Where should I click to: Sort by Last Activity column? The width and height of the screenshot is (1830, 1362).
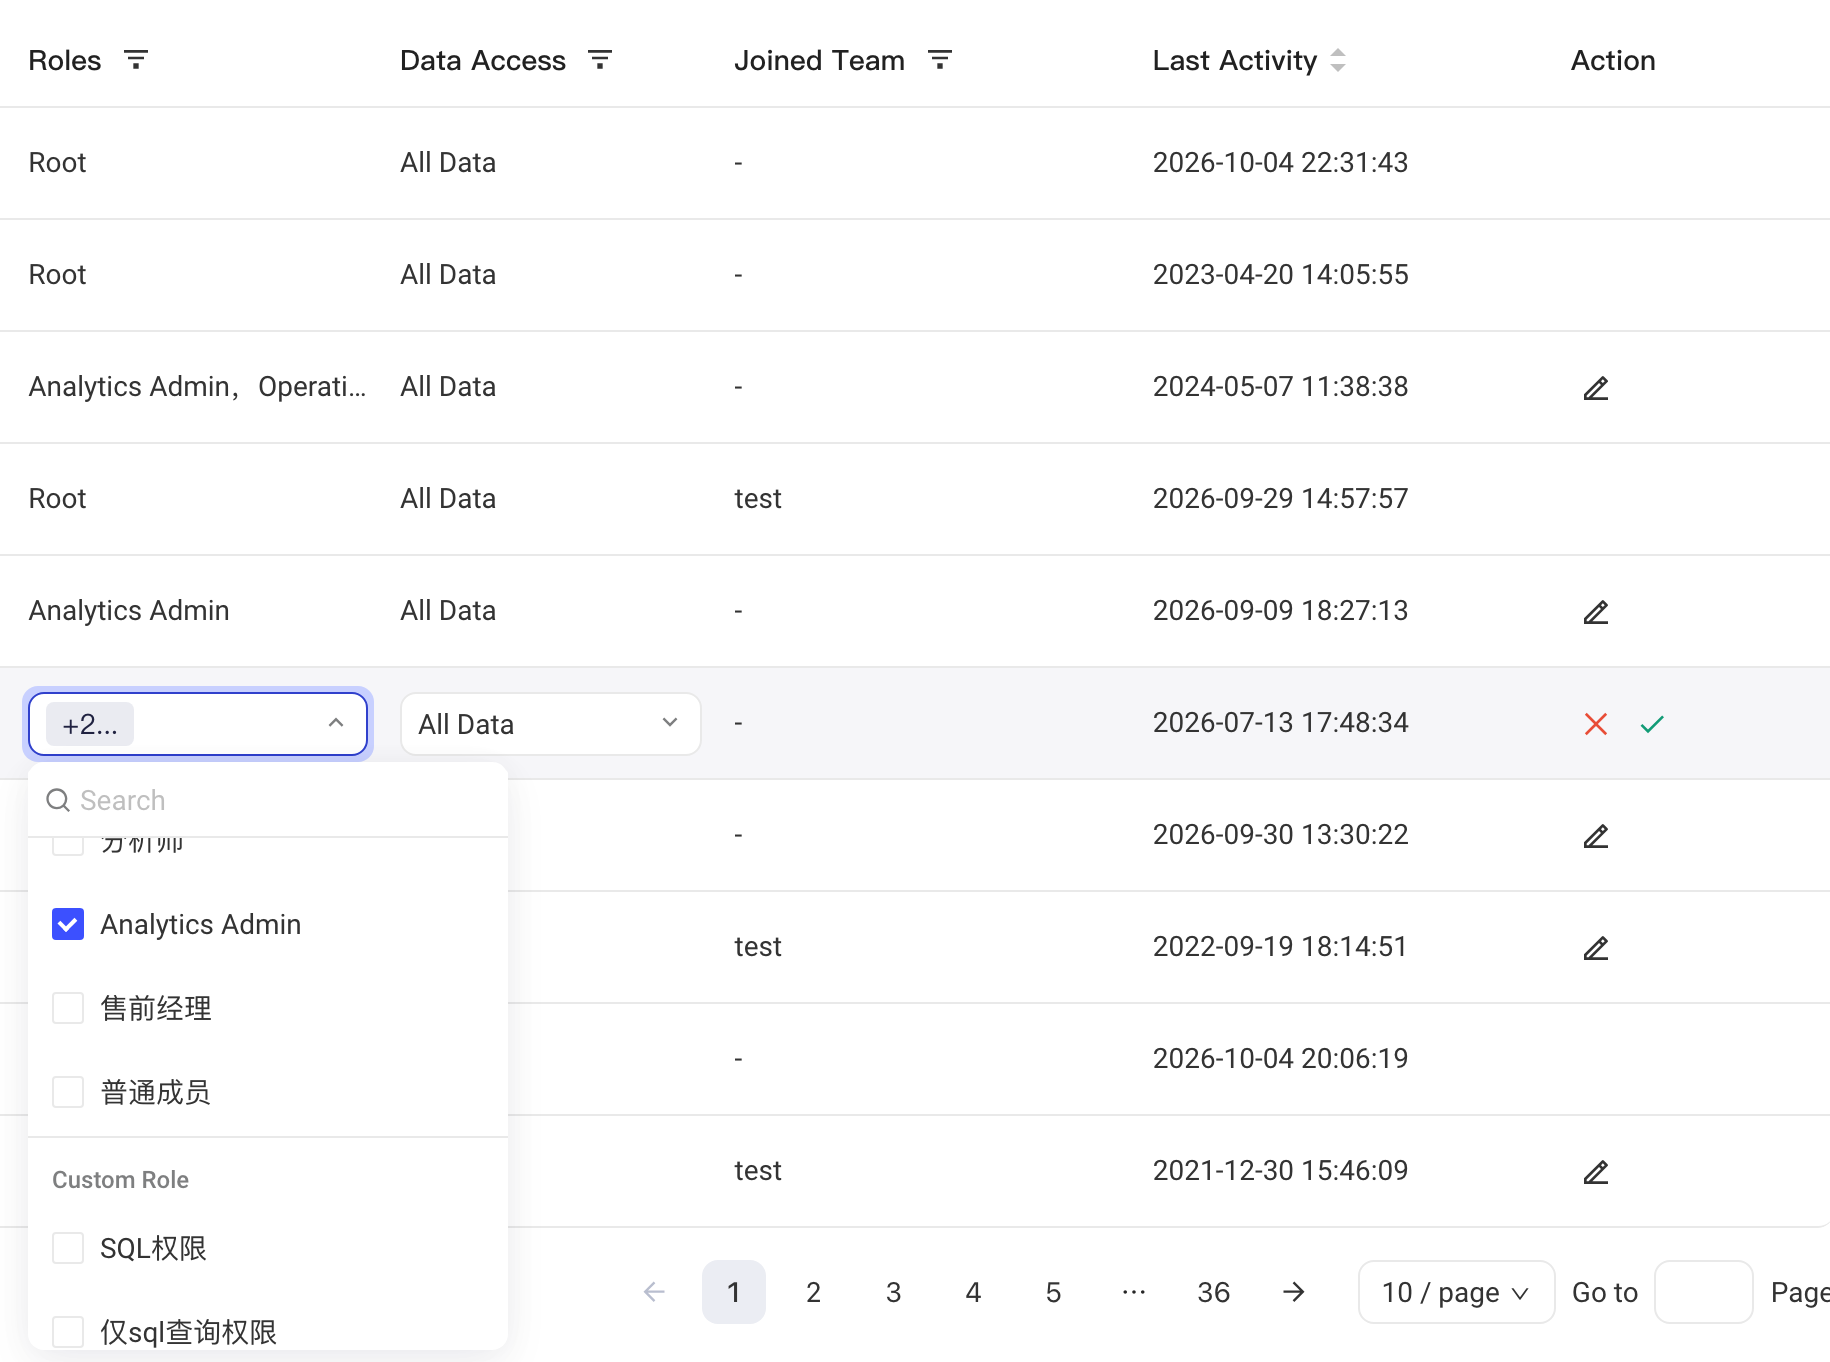click(1338, 60)
